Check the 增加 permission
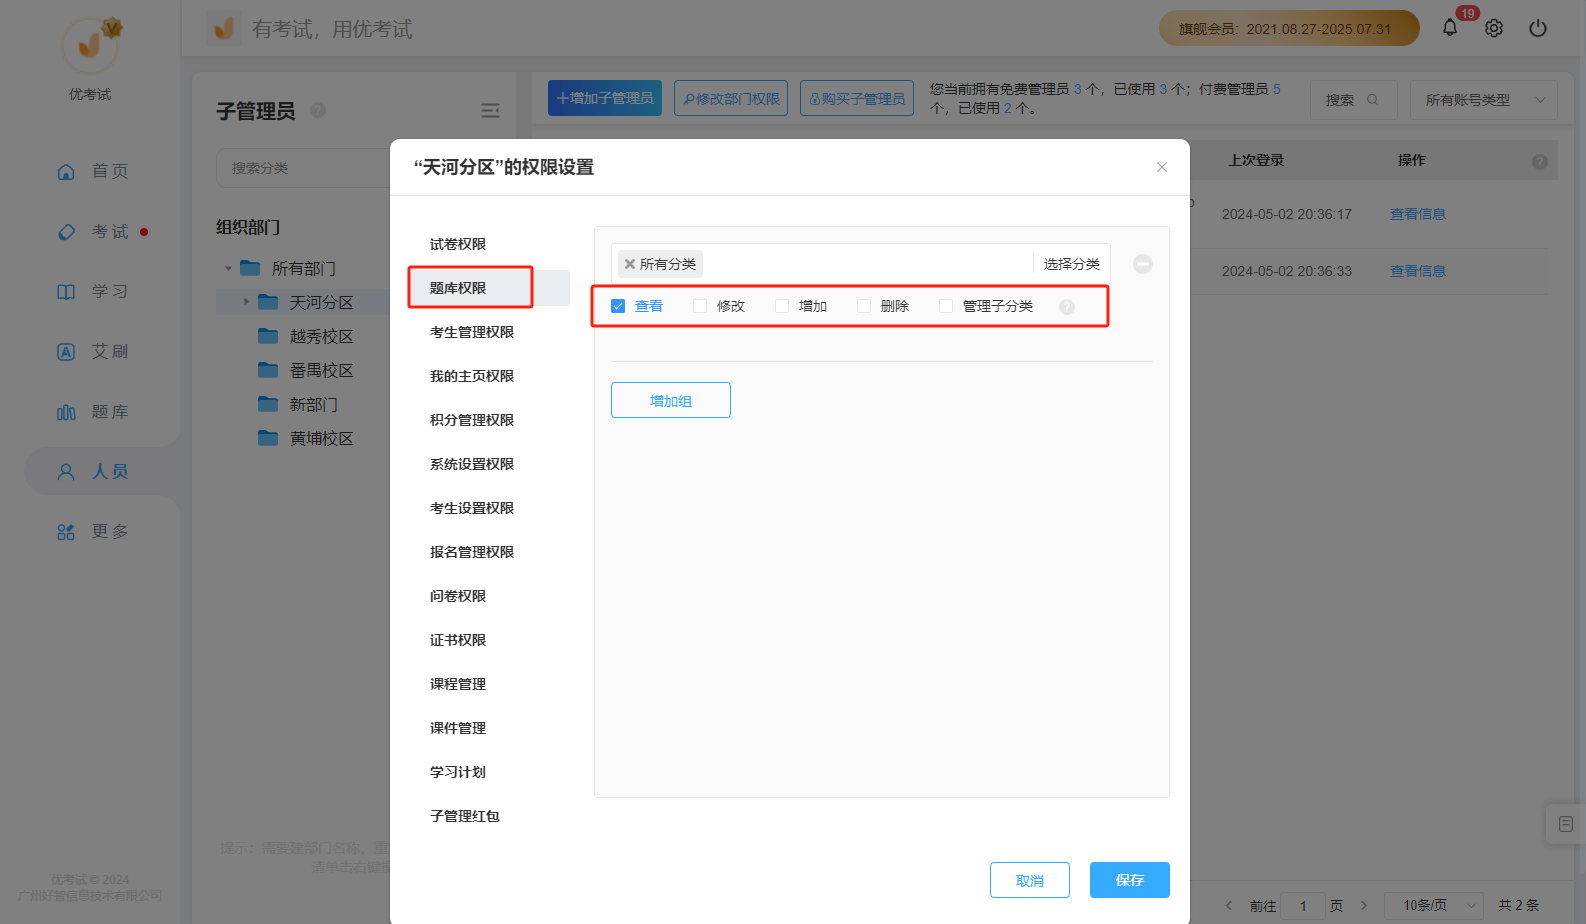Viewport: 1586px width, 924px height. click(782, 306)
